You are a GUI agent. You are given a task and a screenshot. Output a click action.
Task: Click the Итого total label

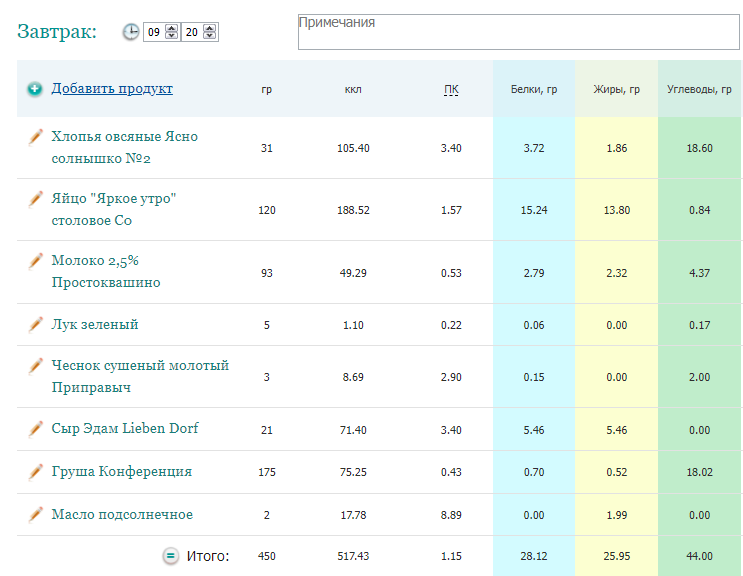click(208, 556)
